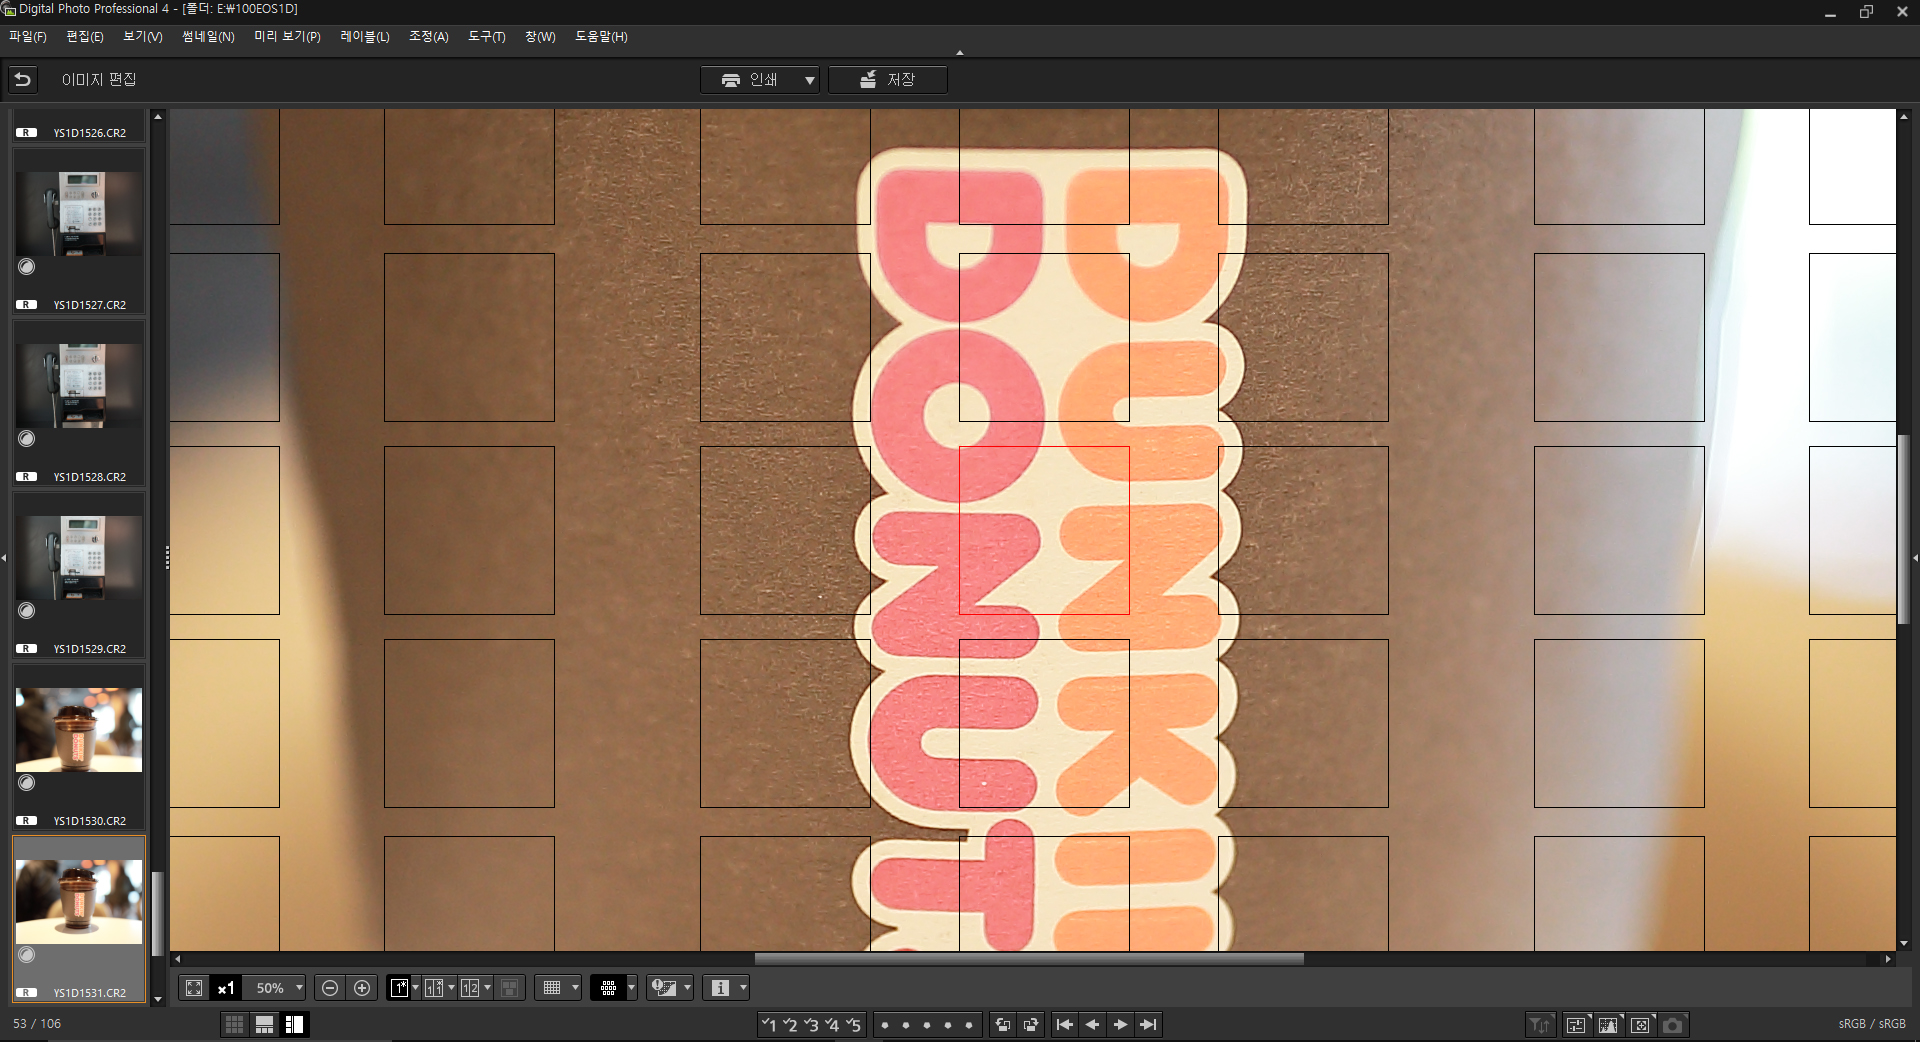Switch to x1 actual-size view
The height and width of the screenshot is (1042, 1920).
pos(226,988)
